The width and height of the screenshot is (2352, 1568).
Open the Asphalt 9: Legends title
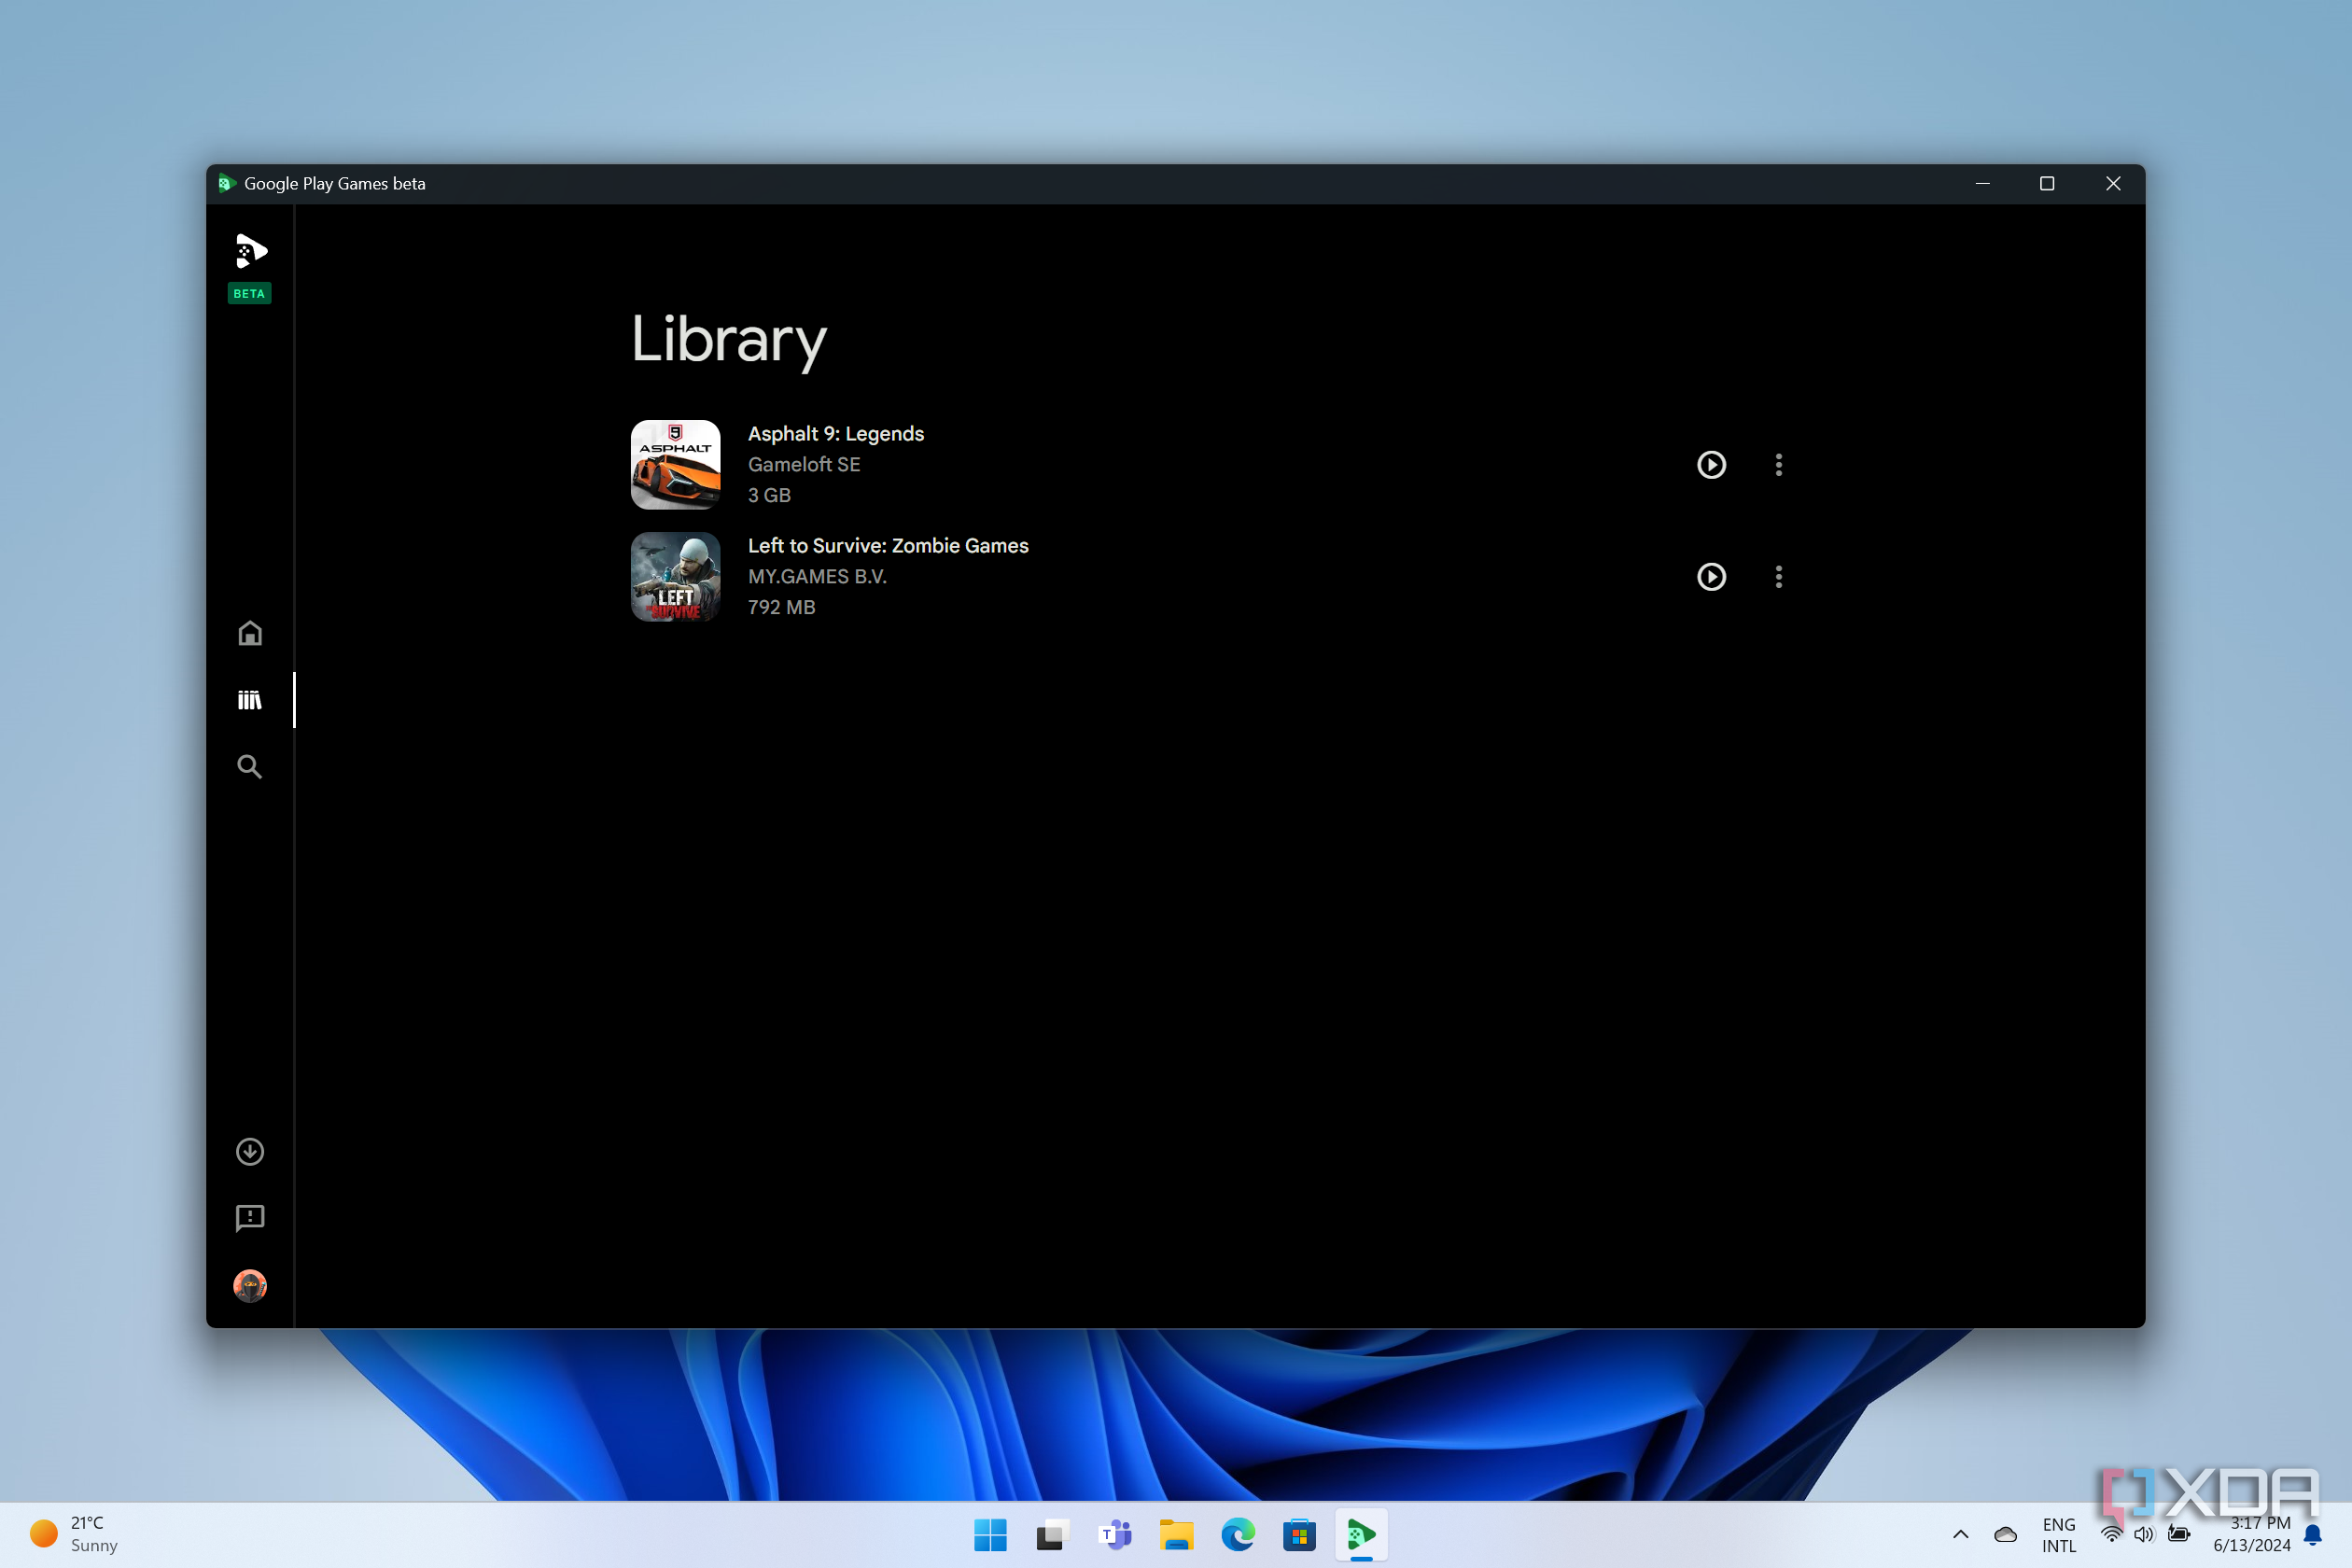pos(836,434)
